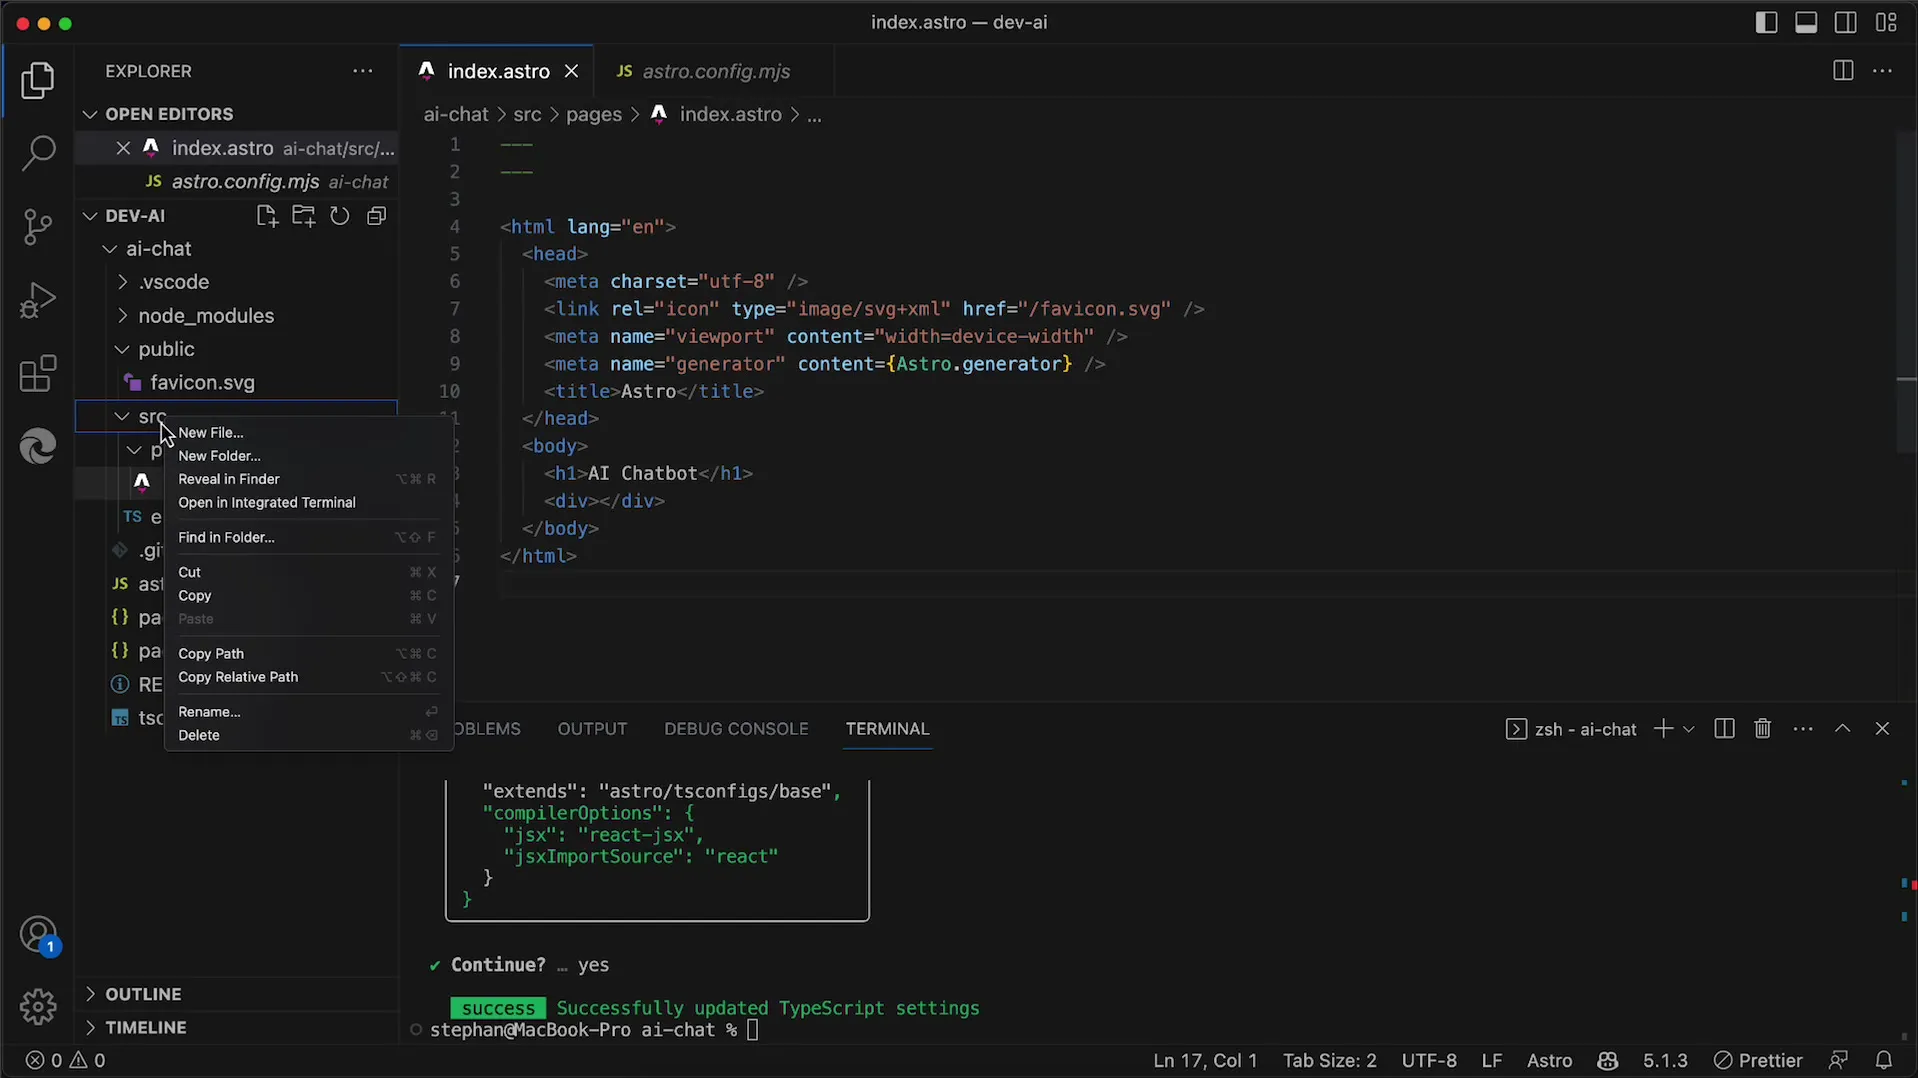The height and width of the screenshot is (1078, 1918).
Task: Collapse all folders in Explorer
Action: pos(377,216)
